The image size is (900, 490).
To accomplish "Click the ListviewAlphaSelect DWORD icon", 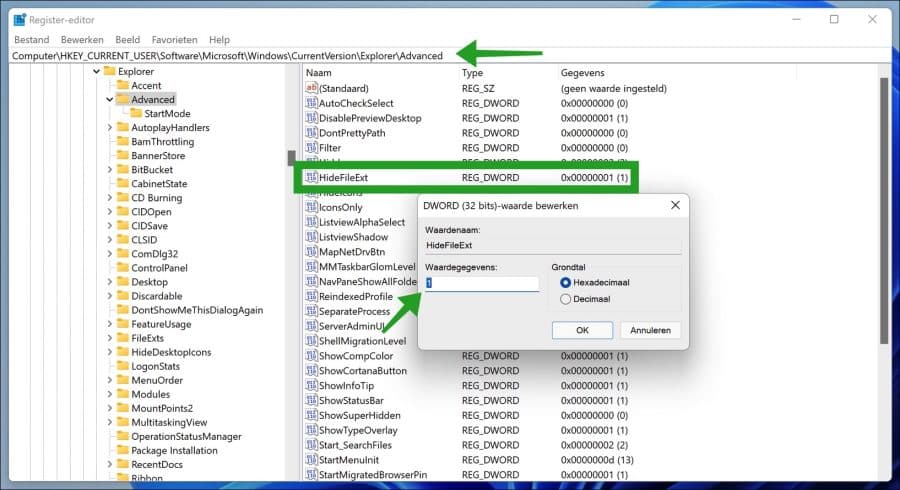I will 312,222.
